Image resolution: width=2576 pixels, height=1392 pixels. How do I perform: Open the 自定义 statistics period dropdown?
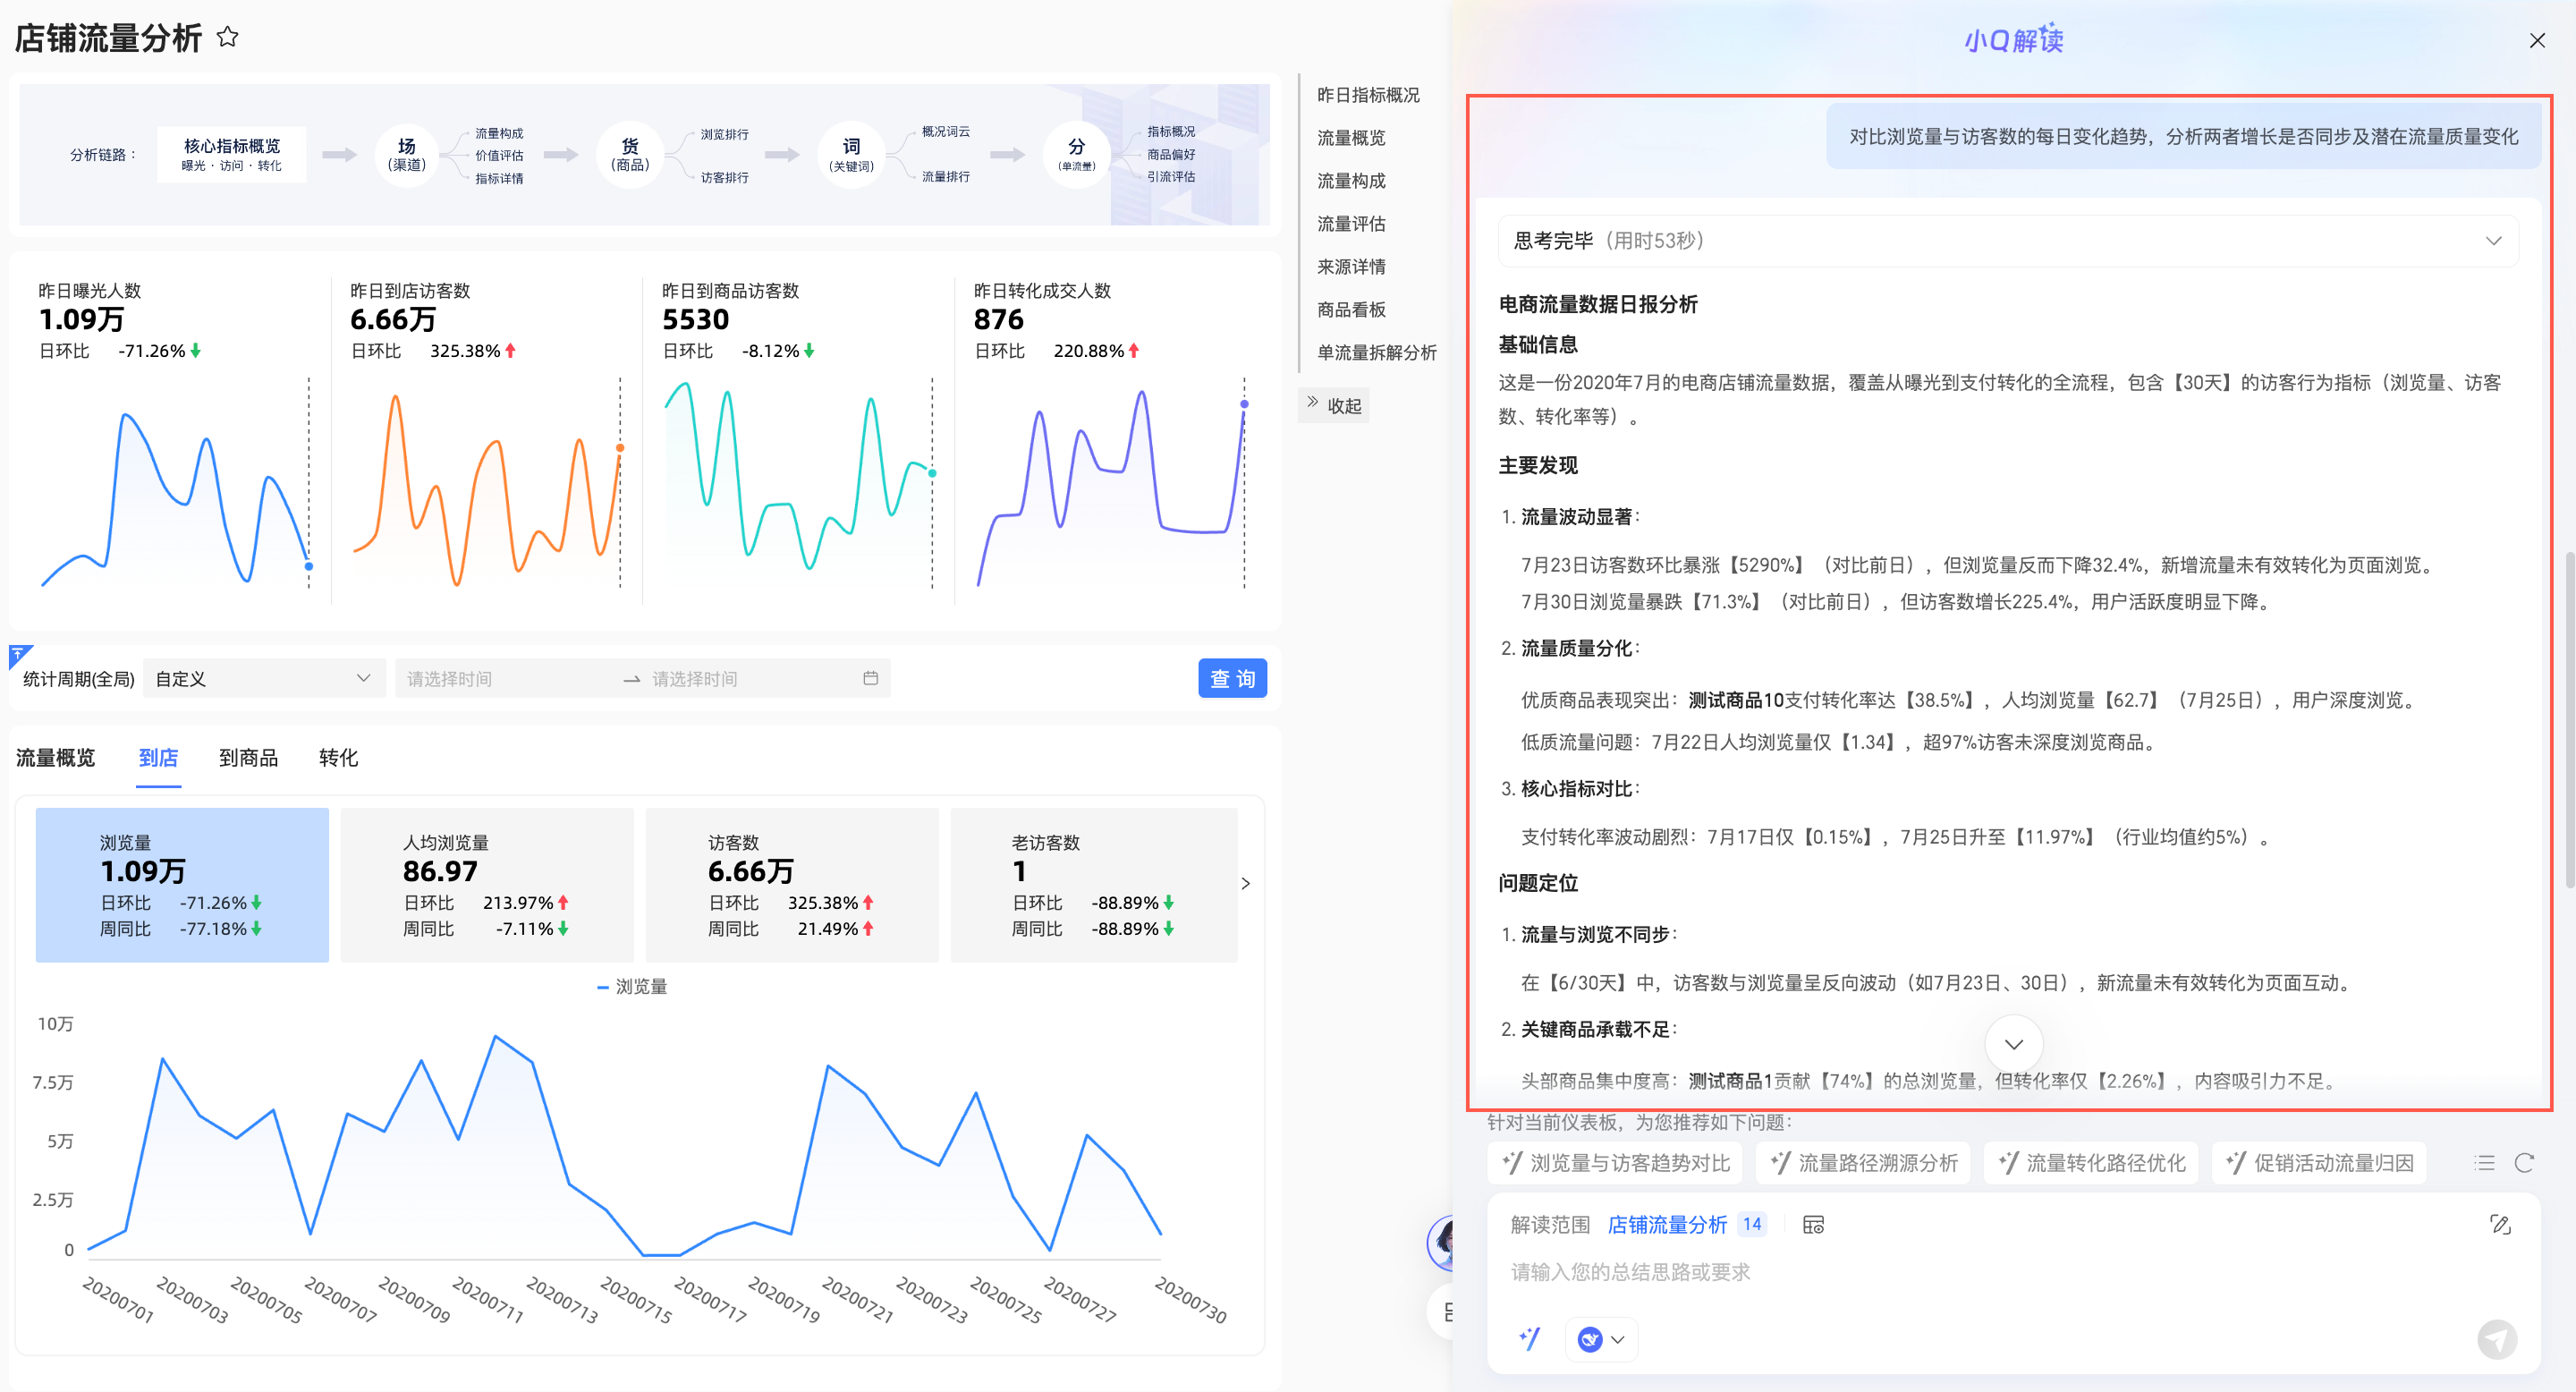[x=264, y=678]
